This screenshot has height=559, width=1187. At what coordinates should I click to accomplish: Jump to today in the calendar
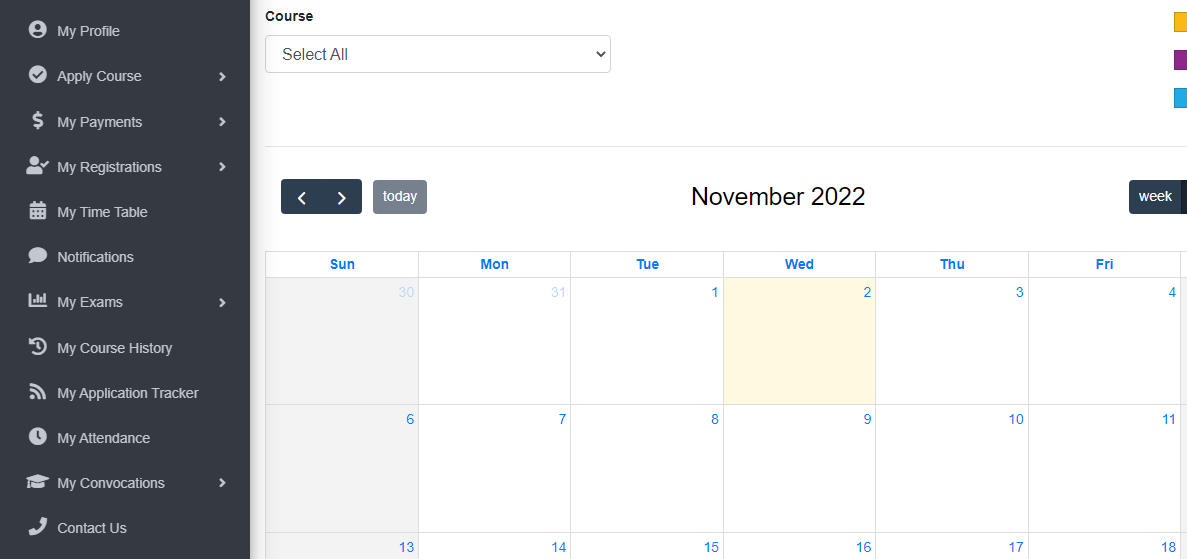400,197
